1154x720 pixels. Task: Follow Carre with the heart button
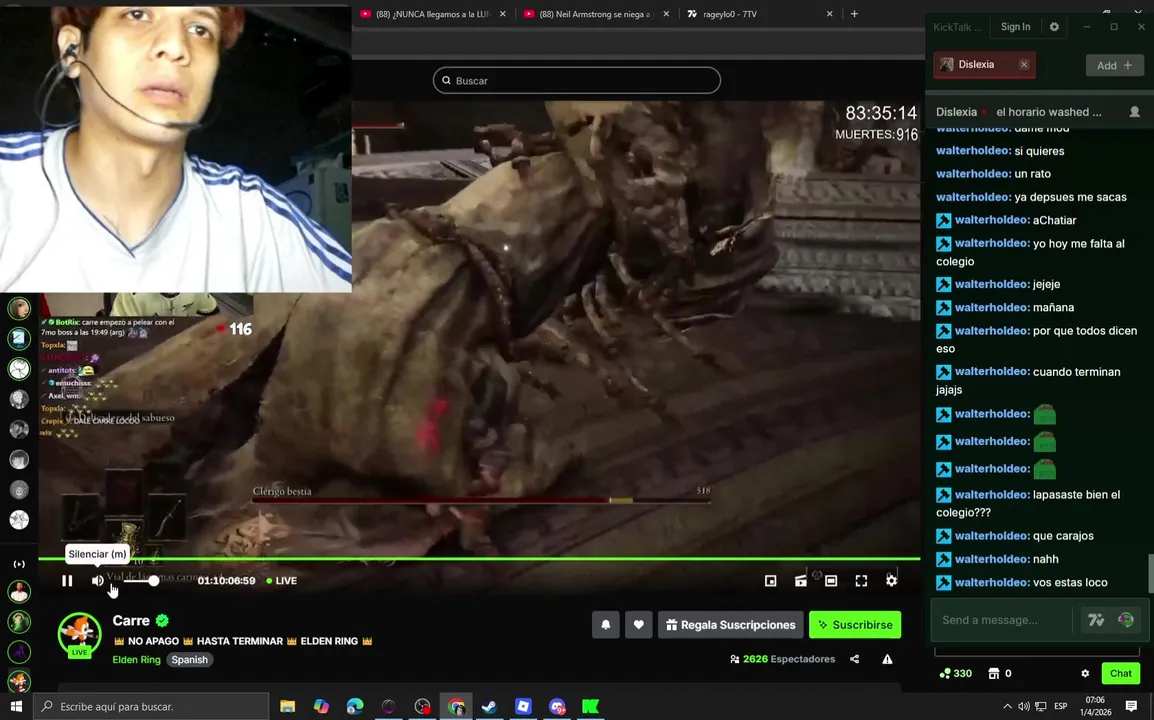click(639, 625)
